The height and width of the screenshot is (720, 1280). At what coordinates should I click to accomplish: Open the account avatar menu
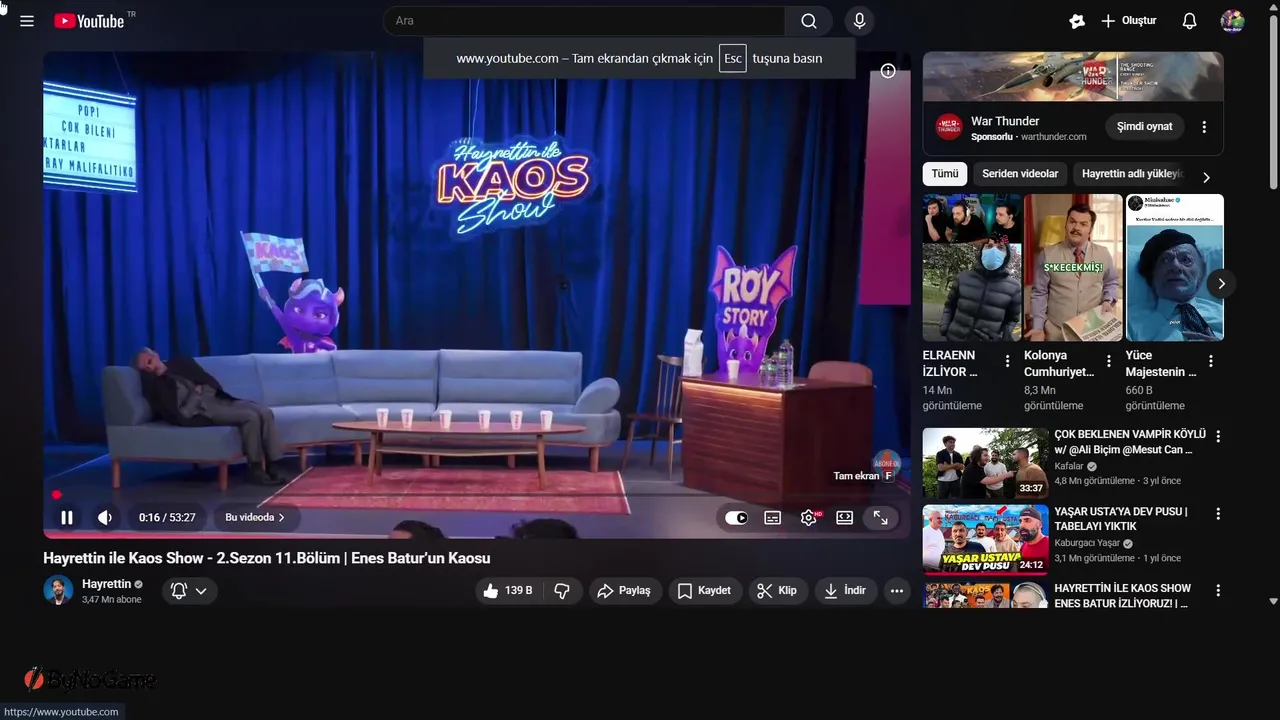point(1232,21)
